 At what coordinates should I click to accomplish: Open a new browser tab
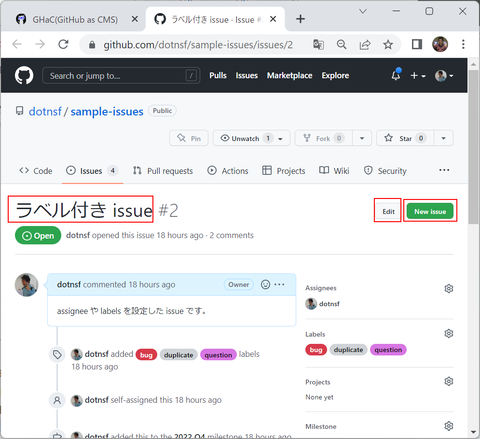300,19
